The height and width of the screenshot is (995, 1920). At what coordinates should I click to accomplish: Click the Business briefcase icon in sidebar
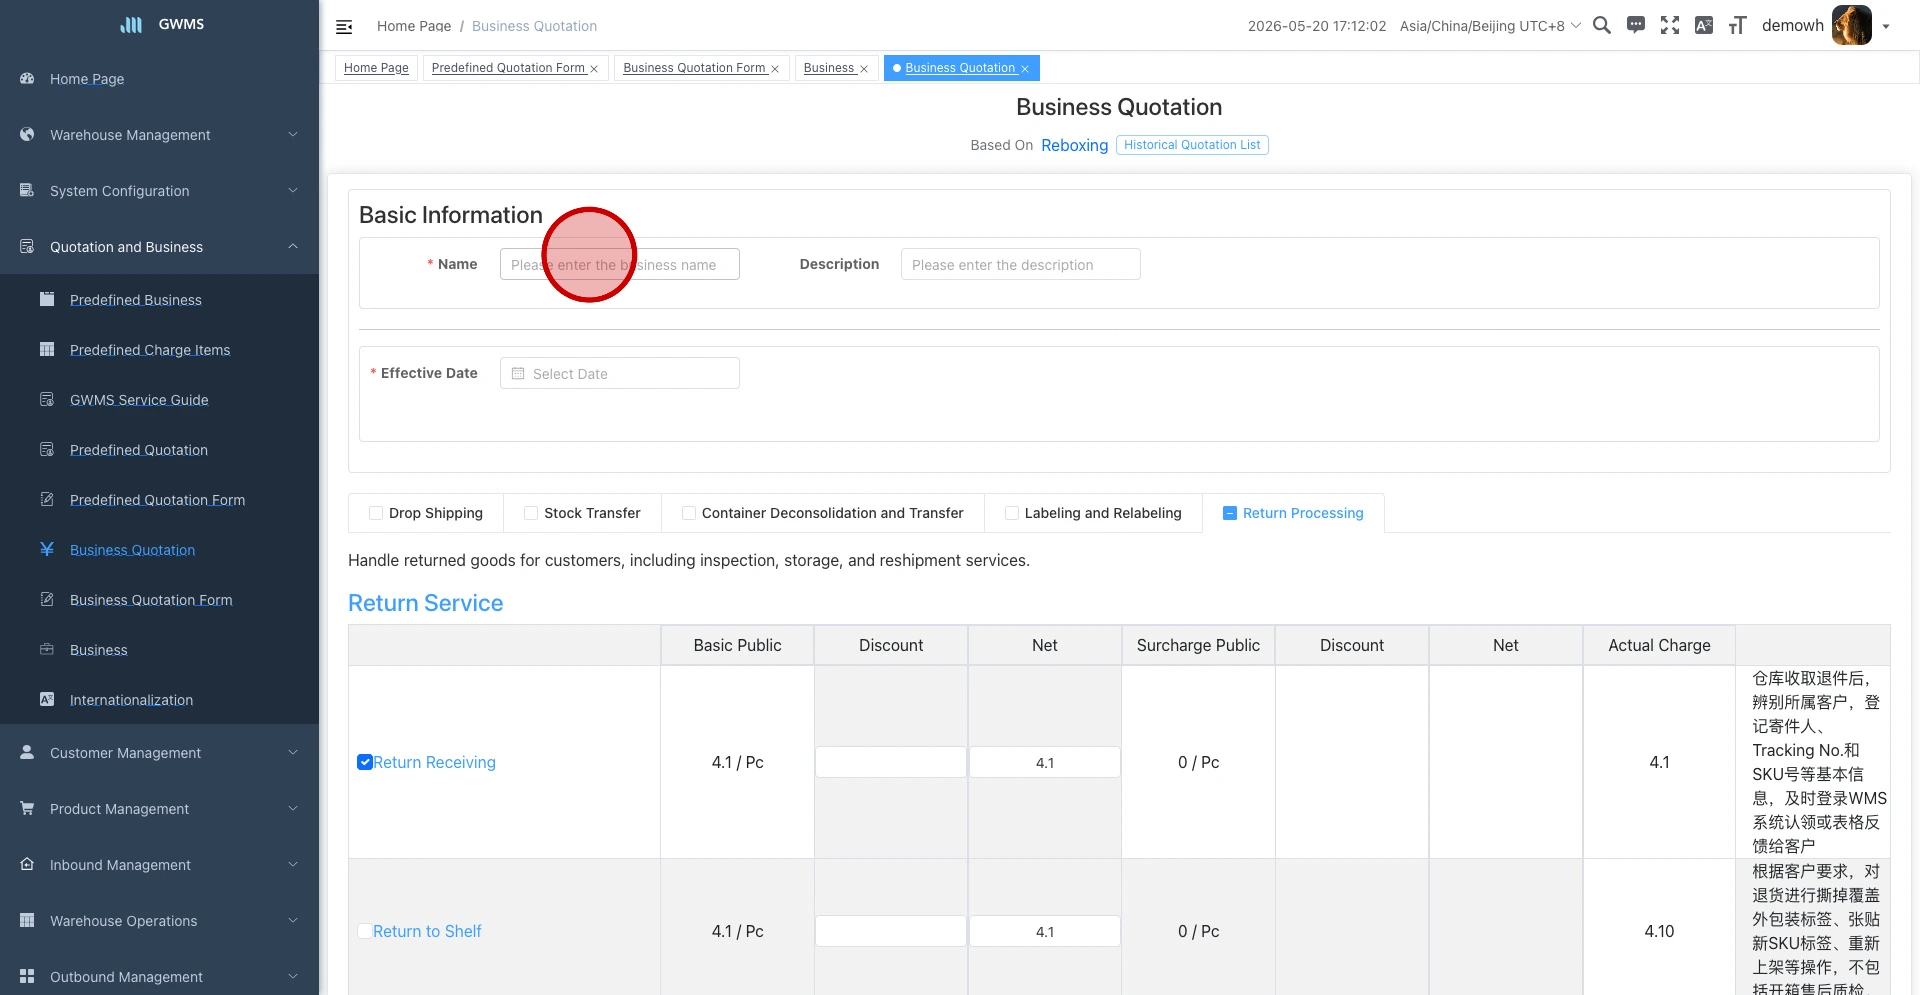pyautogui.click(x=47, y=649)
